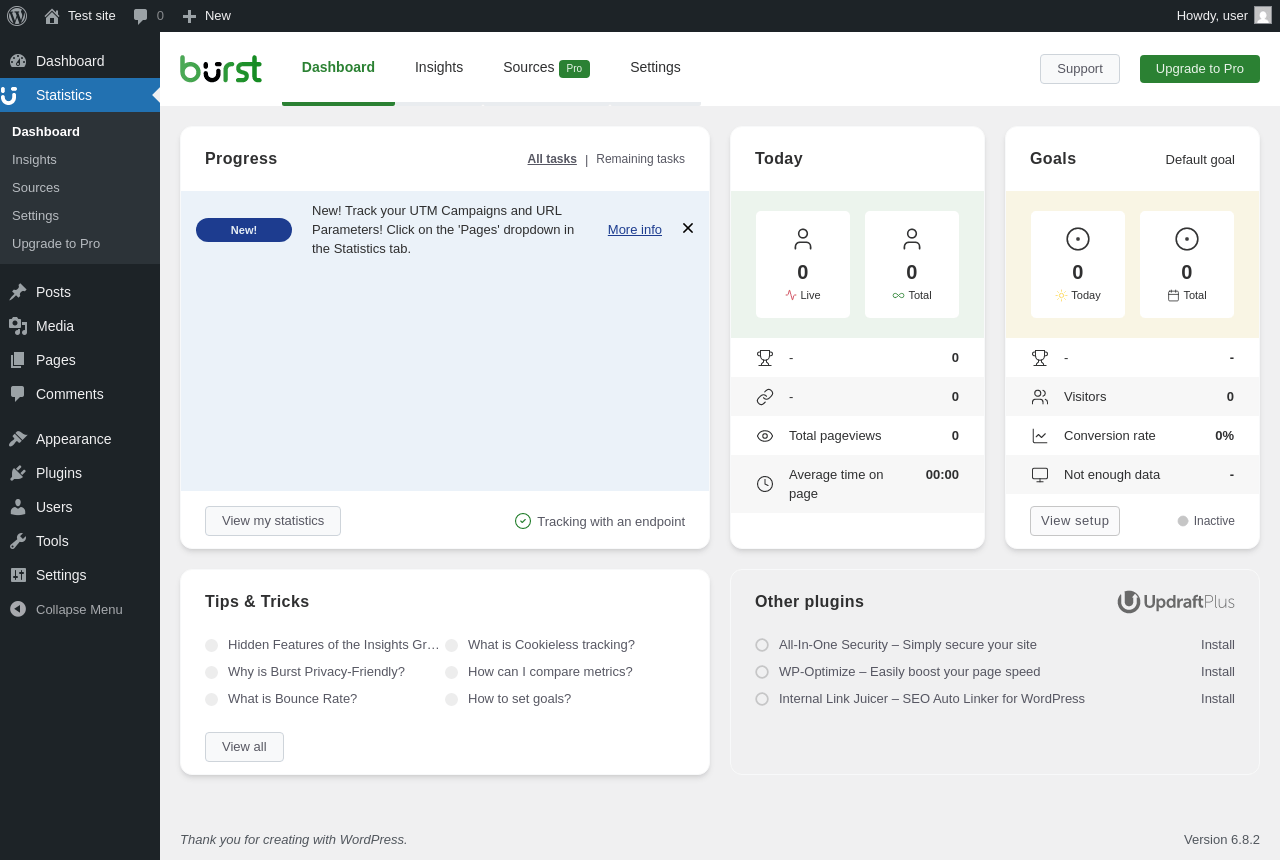Screen dimensions: 1280x860
Task: Click the Not enough data row
Action: [1132, 475]
